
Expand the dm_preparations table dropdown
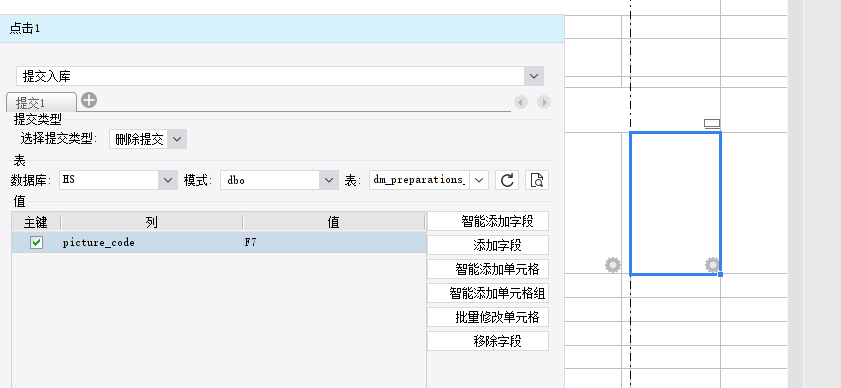[x=479, y=180]
